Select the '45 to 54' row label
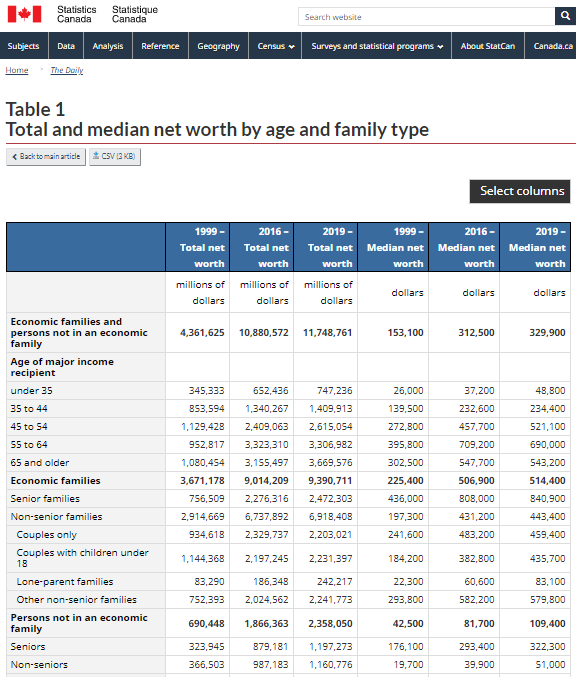 [29, 427]
